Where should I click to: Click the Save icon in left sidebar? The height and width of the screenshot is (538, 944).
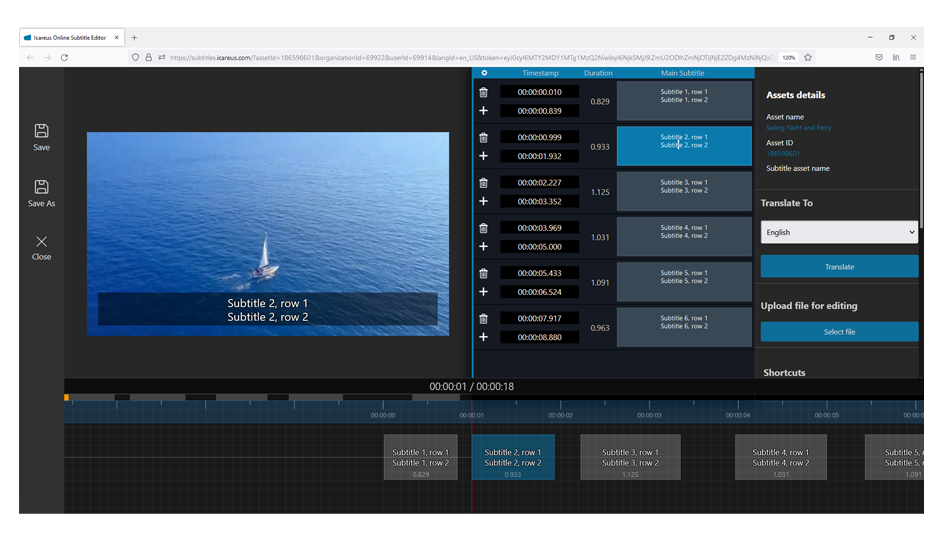41,131
